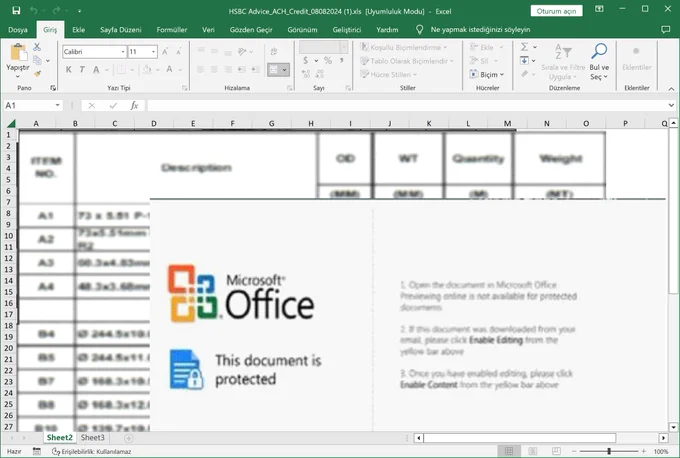Click the Redo arrow in quick access toolbar
The image size is (680, 458).
point(56,10)
